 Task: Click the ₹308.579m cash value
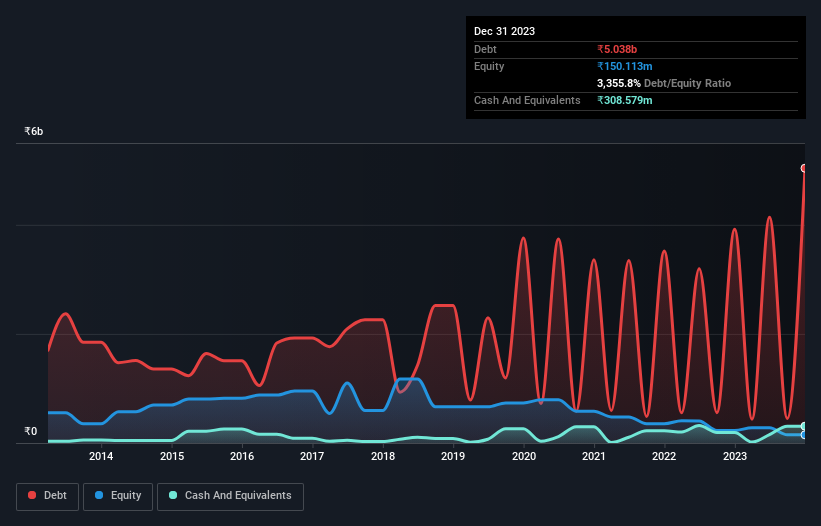point(625,100)
